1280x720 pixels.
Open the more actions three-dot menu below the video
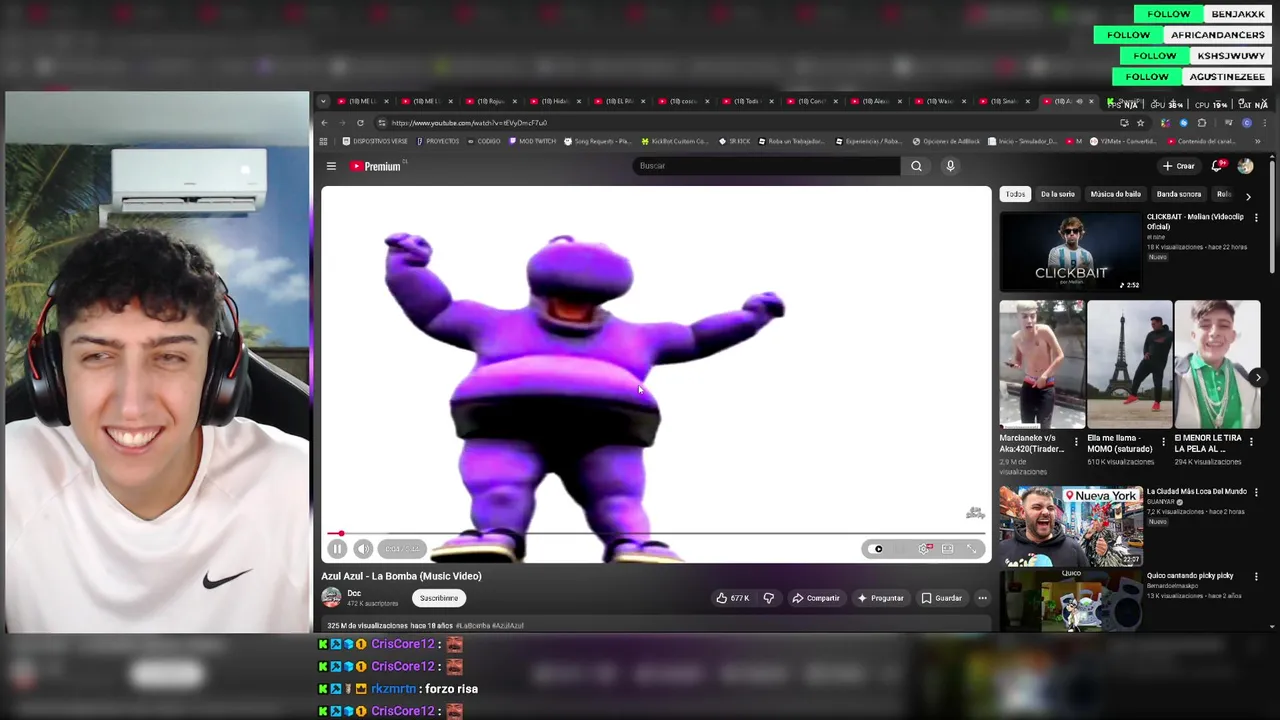[x=982, y=598]
